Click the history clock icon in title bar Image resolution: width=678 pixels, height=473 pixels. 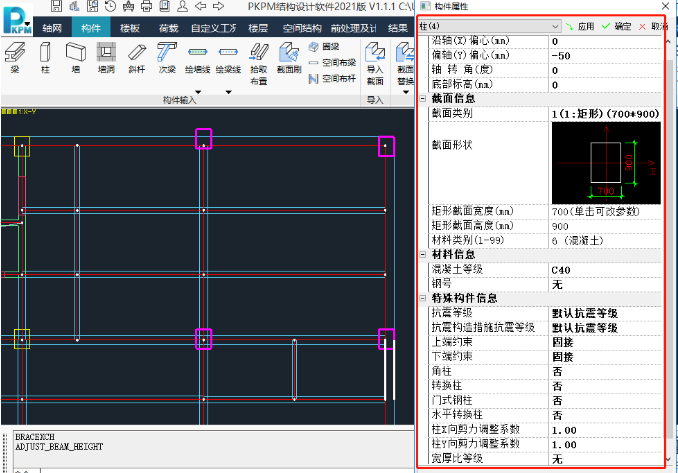[111, 6]
